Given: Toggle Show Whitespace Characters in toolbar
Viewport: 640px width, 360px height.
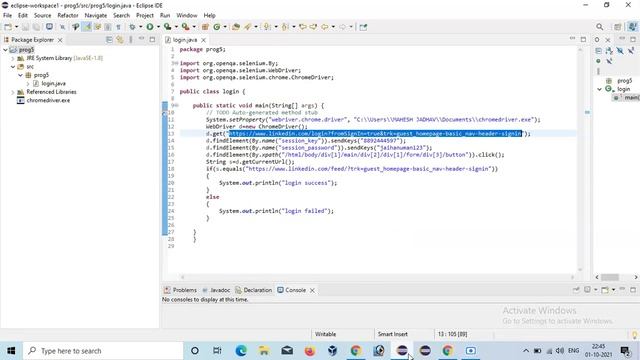Looking at the screenshot, I should (118, 27).
